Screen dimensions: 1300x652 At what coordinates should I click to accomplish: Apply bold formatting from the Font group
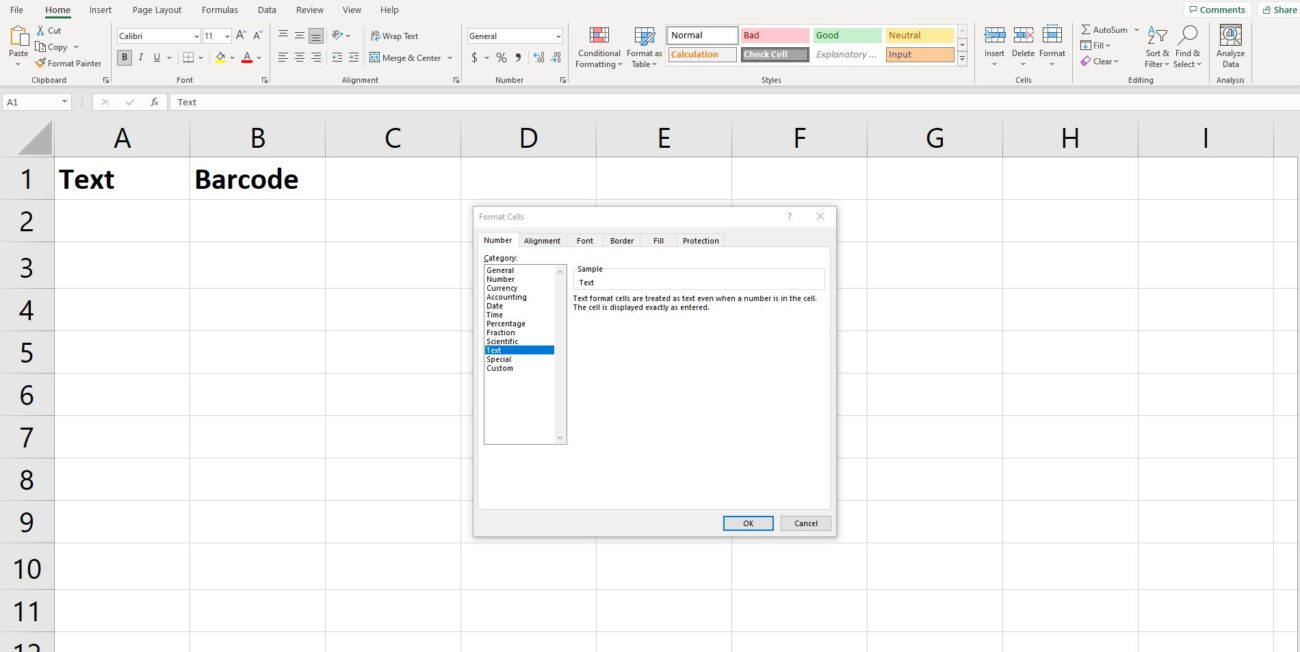click(124, 57)
